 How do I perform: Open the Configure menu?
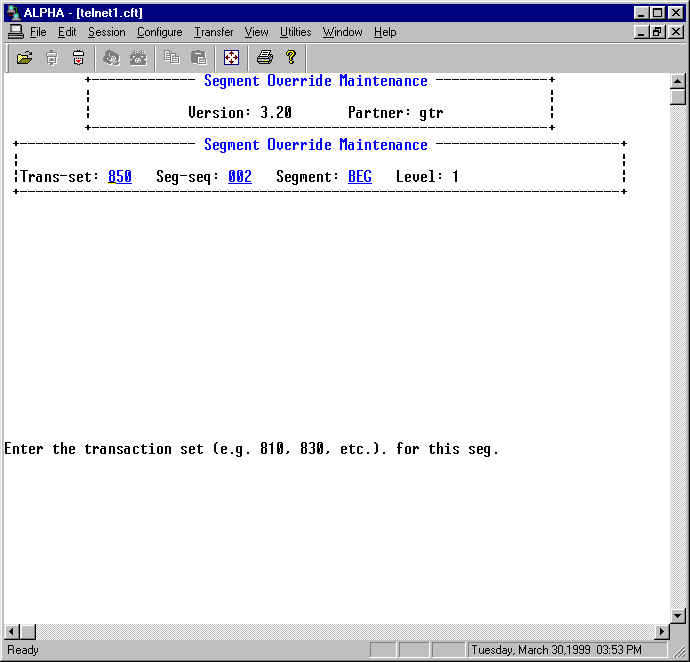(x=159, y=32)
